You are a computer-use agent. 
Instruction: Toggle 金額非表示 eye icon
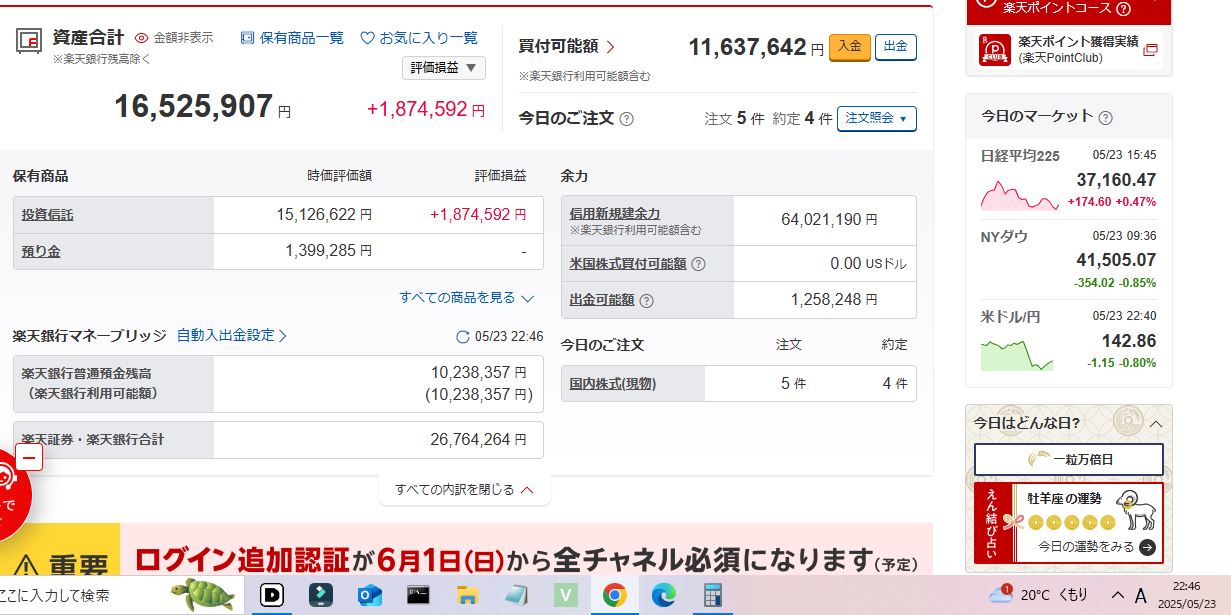tap(142, 38)
